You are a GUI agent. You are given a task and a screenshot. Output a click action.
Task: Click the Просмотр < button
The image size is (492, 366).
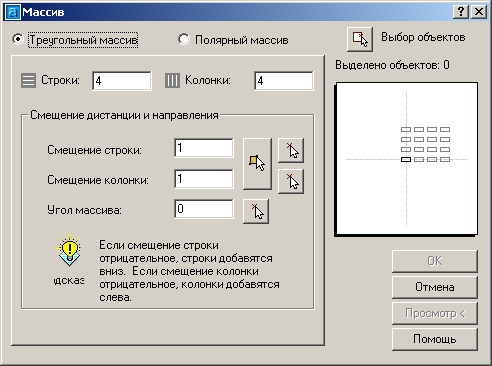pyautogui.click(x=435, y=313)
